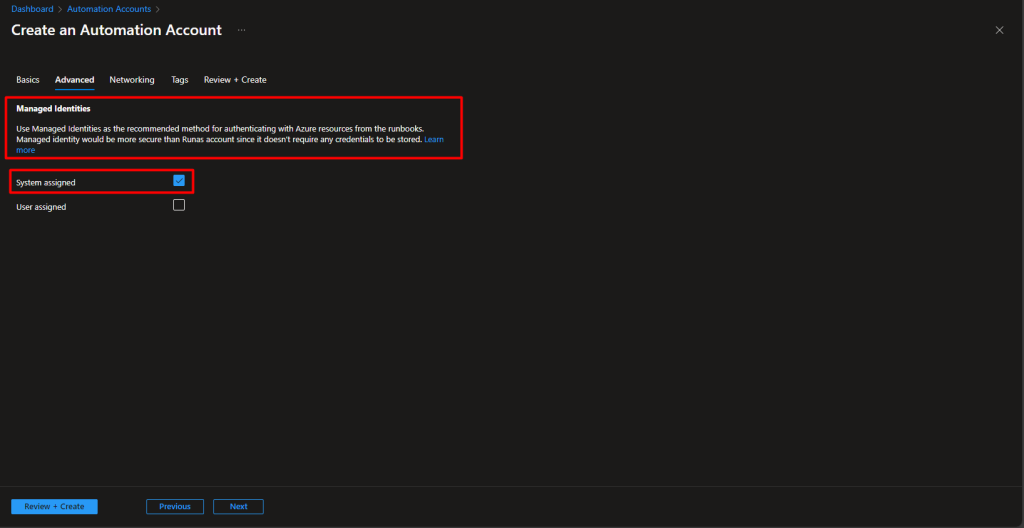Go to the Tags tab

179,80
